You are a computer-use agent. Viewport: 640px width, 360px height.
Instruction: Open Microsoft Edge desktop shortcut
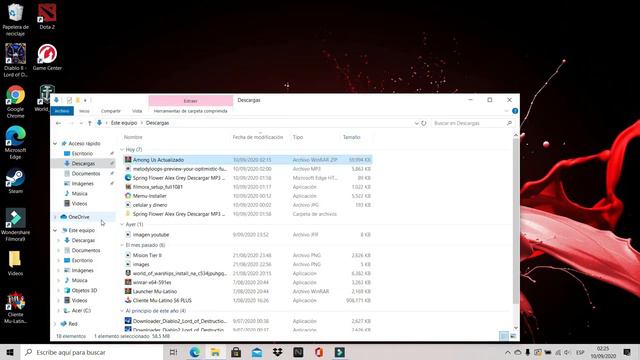pos(16,142)
